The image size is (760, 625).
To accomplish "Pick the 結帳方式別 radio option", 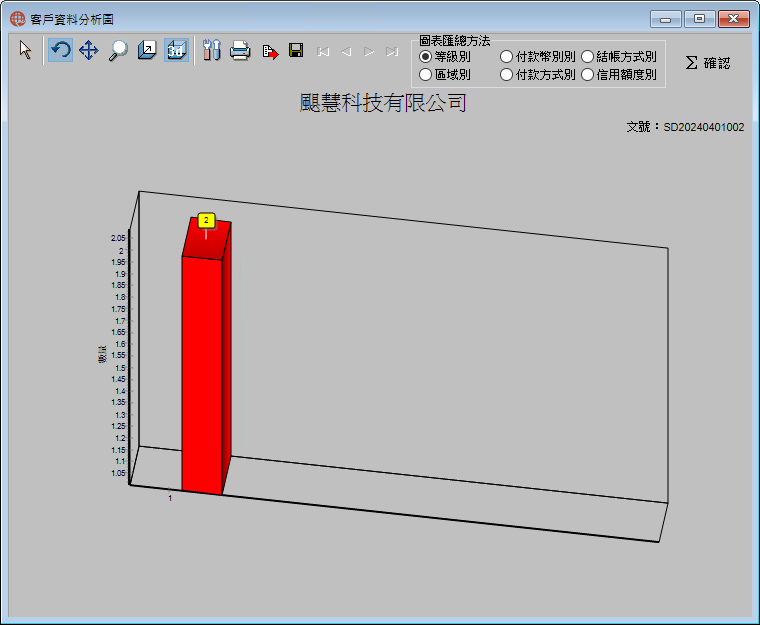I will point(618,57).
